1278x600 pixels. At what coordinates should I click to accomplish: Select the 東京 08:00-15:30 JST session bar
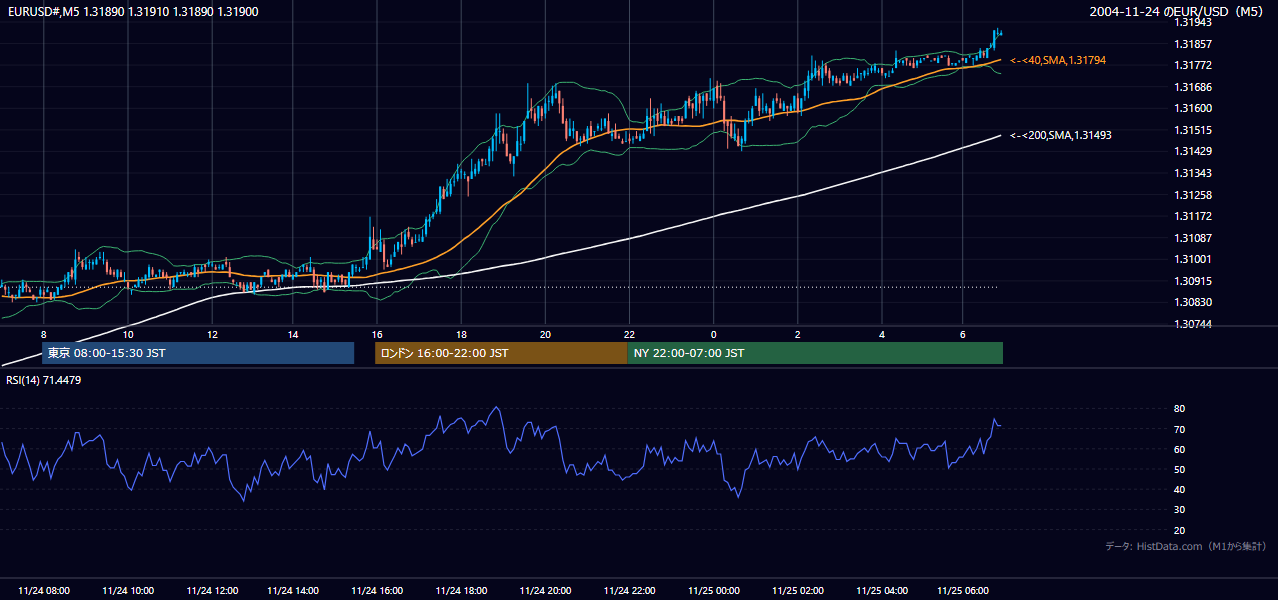point(198,353)
